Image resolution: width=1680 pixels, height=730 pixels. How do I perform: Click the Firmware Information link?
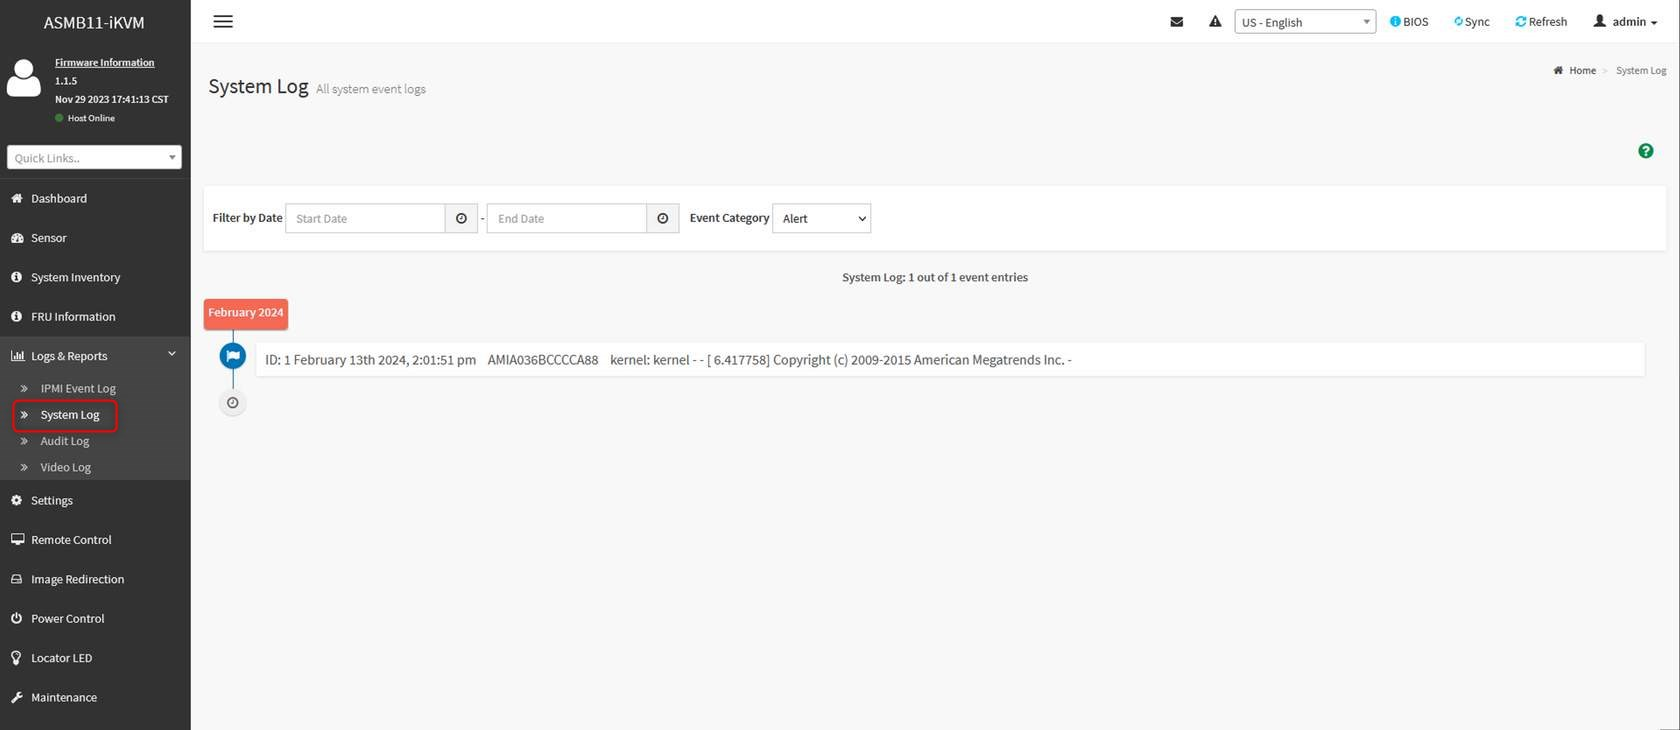[105, 62]
